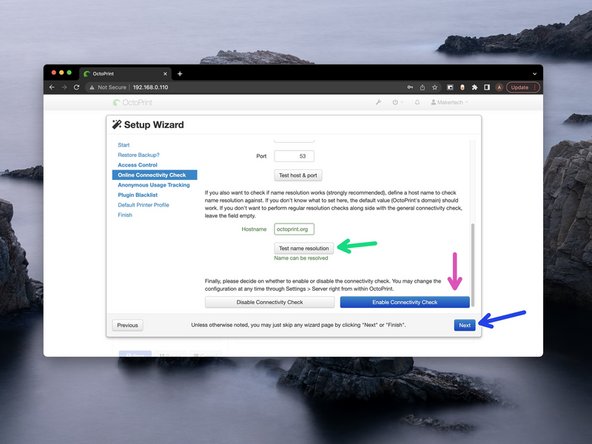Screen dimensions: 592x444
Task: Click Test name resolution button
Action: (304, 248)
